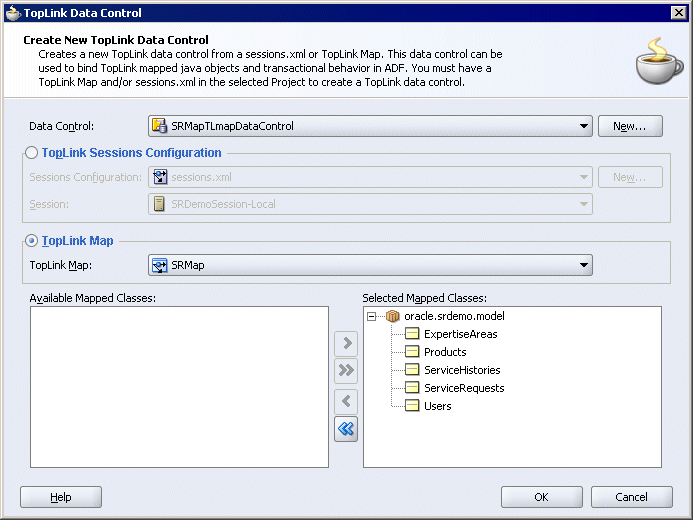Click the New button next to sessions.xml
The image size is (693, 520).
pos(630,177)
